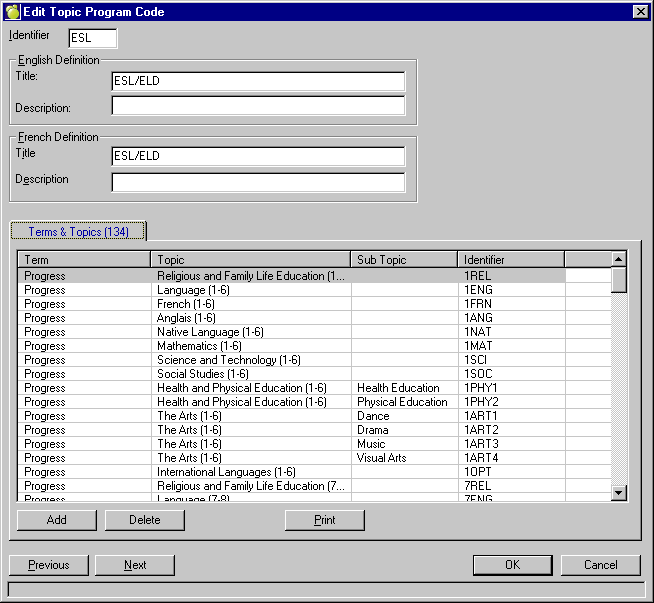The image size is (654, 603).
Task: Sort by the Term column header
Action: 84,260
